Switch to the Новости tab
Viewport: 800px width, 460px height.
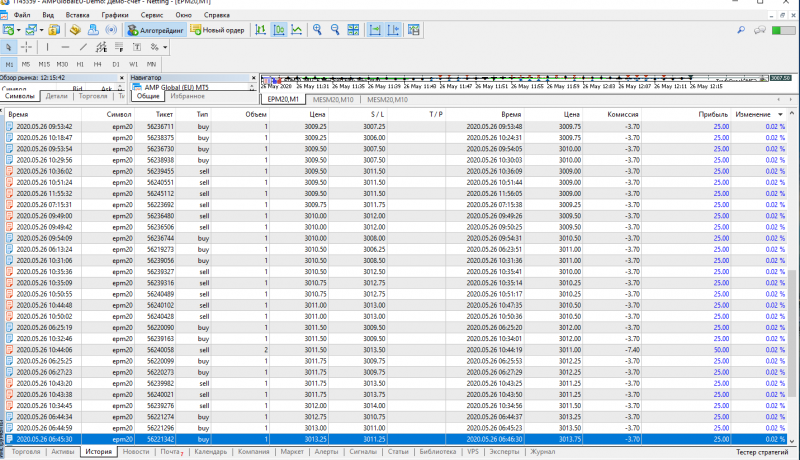pos(136,452)
